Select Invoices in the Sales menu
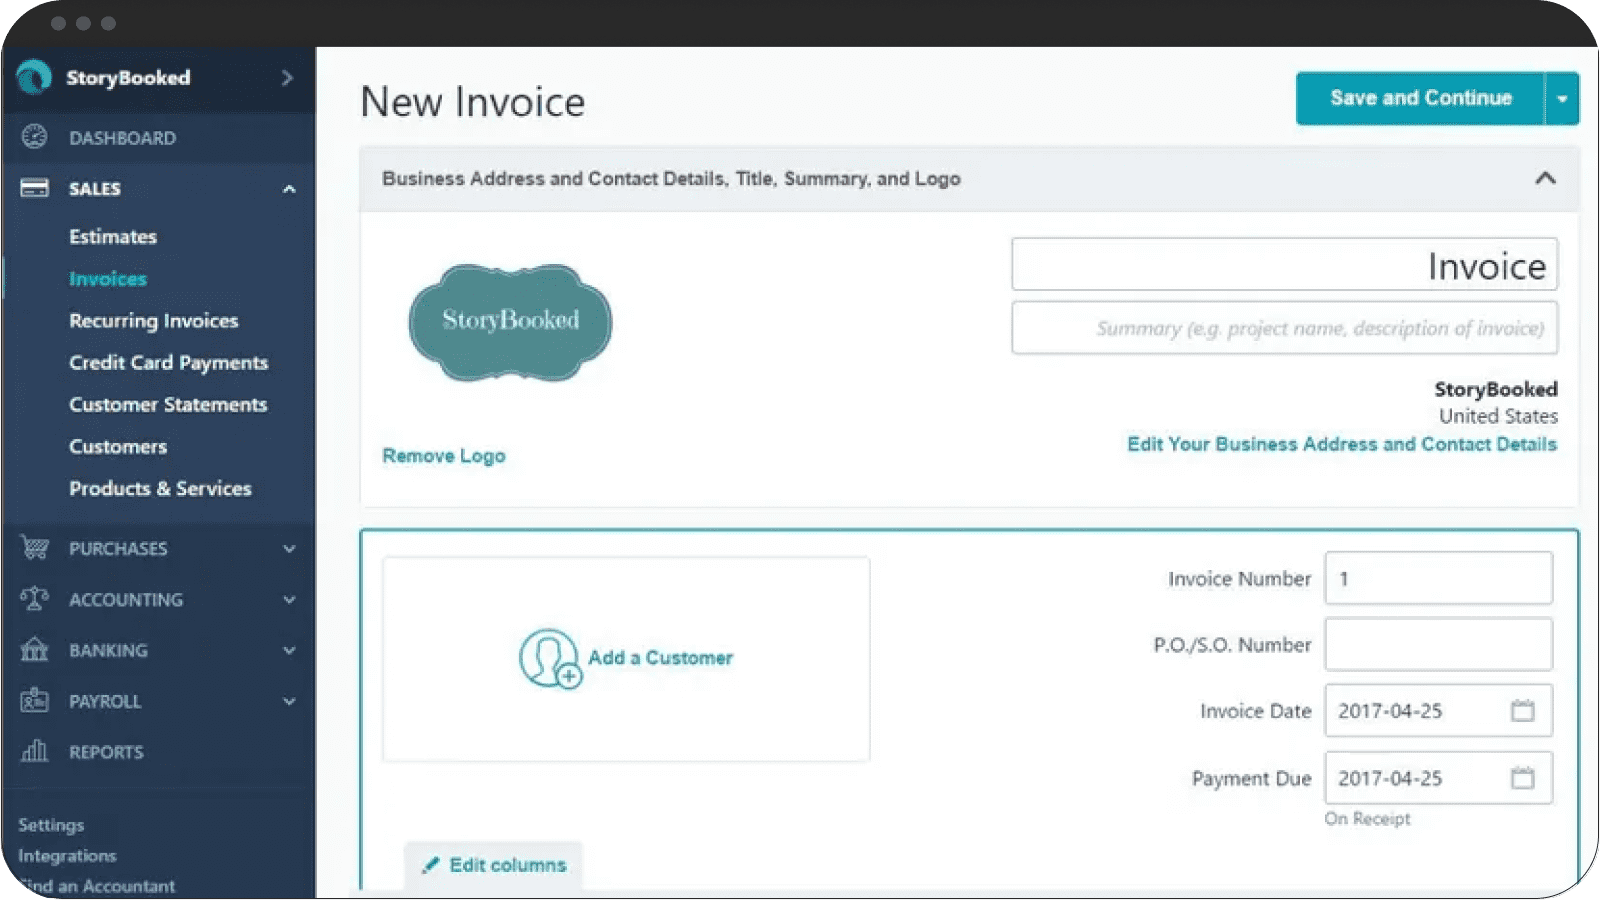 pos(108,279)
